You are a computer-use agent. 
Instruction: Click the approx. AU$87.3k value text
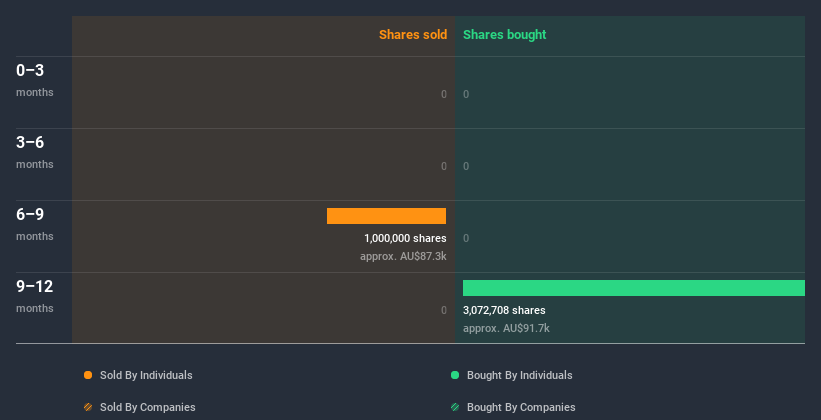click(403, 256)
